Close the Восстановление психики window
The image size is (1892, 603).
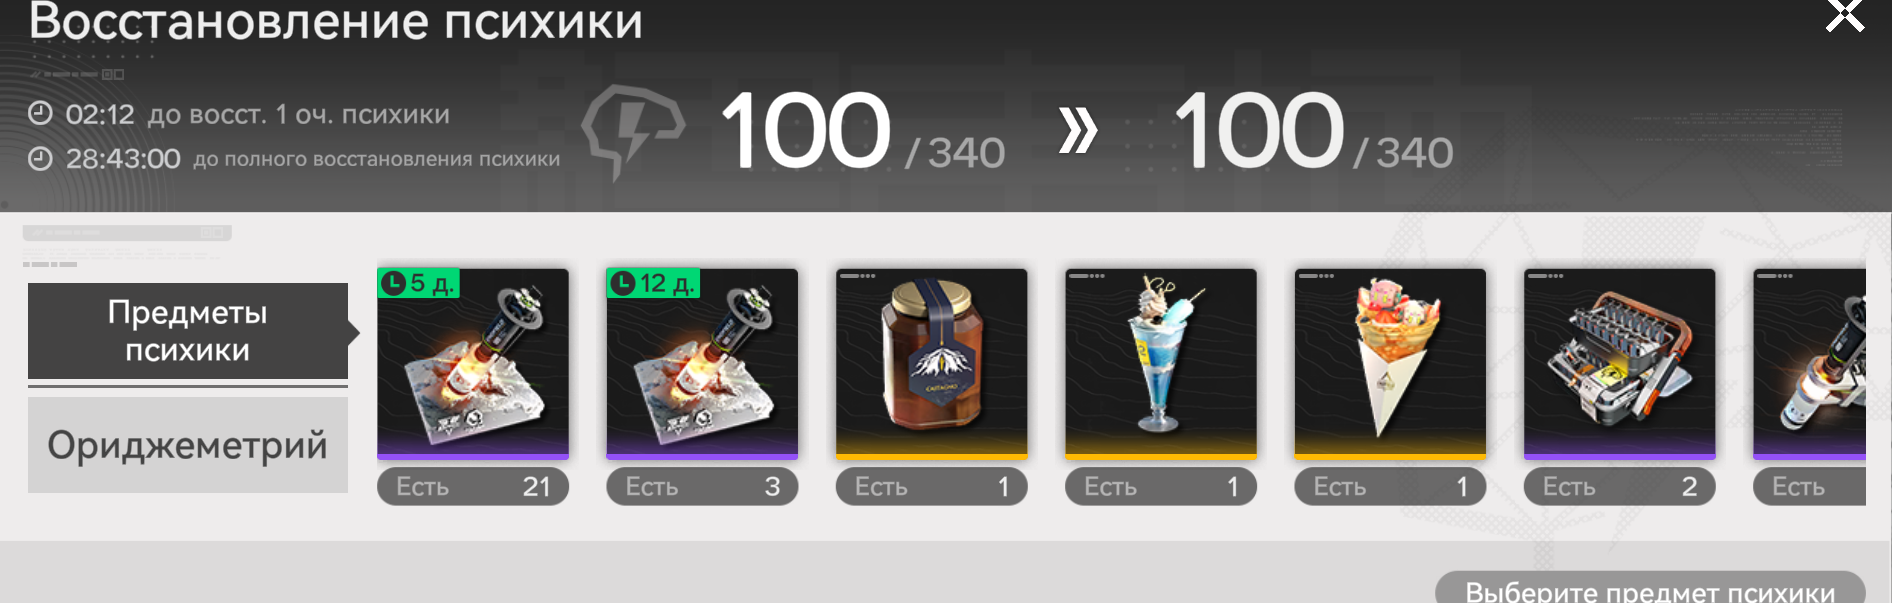tap(1844, 14)
